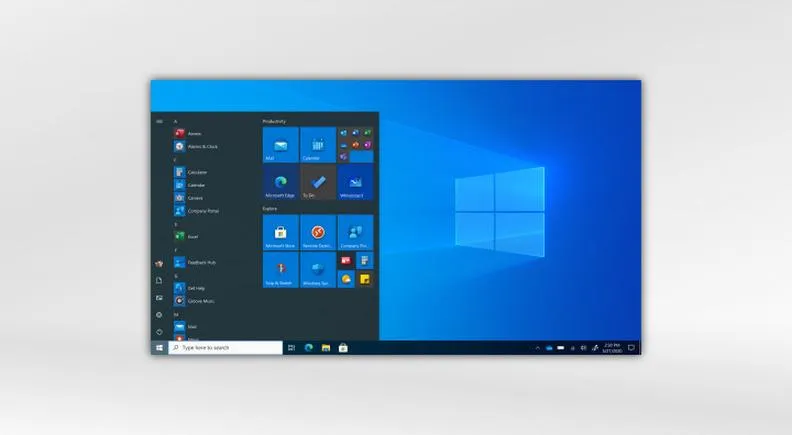Open the To Do tile
The width and height of the screenshot is (792, 435).
coord(318,182)
